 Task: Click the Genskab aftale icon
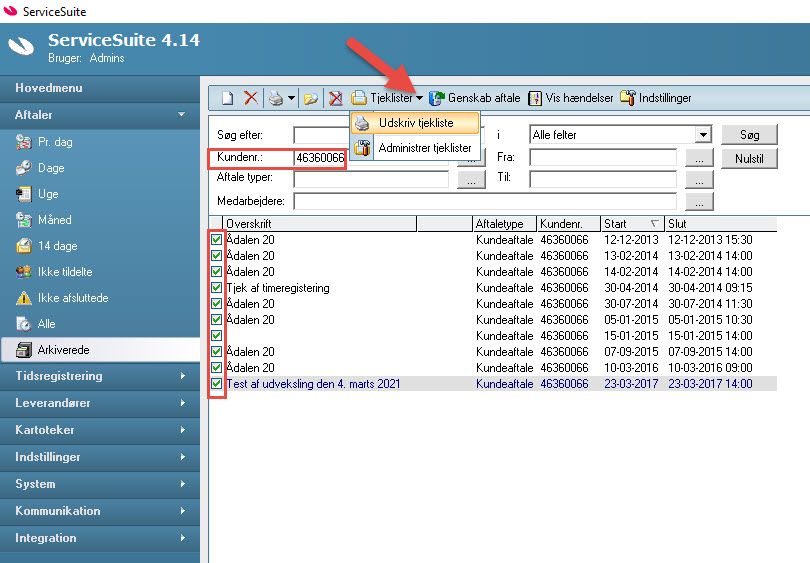[x=437, y=98]
